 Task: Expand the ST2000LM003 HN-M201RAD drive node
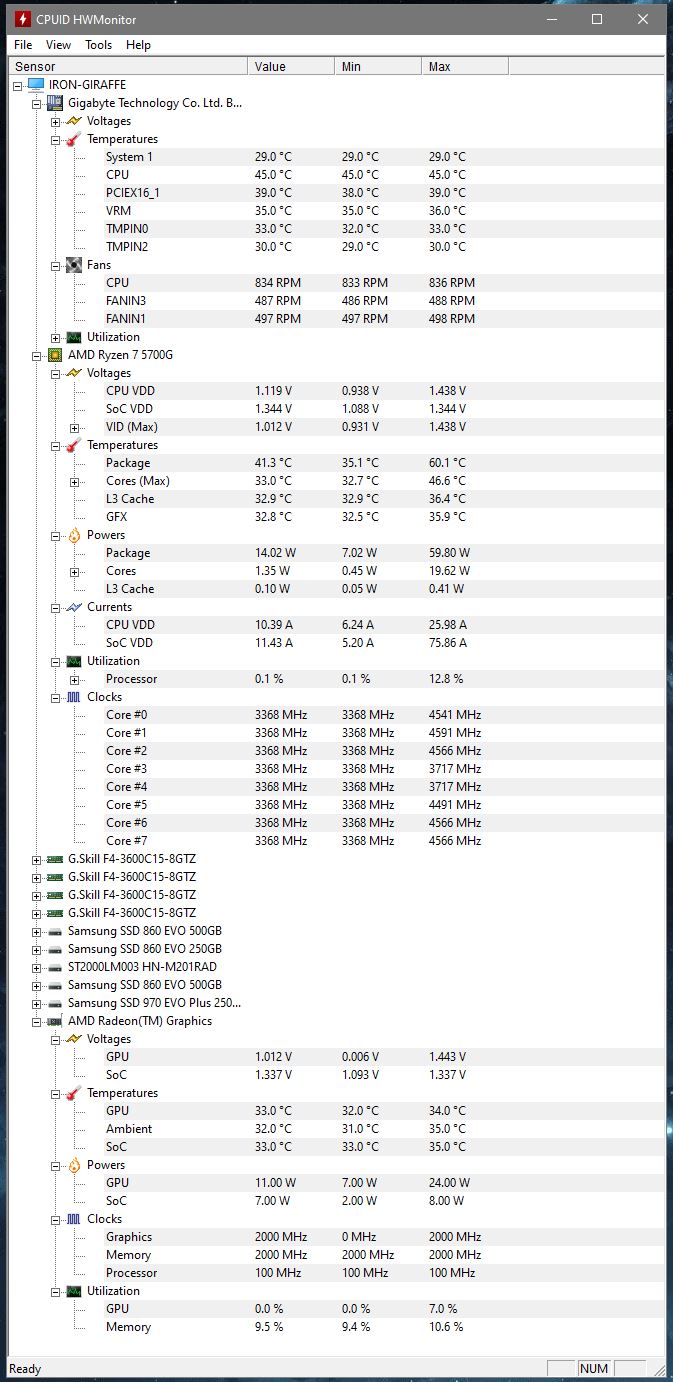click(37, 967)
